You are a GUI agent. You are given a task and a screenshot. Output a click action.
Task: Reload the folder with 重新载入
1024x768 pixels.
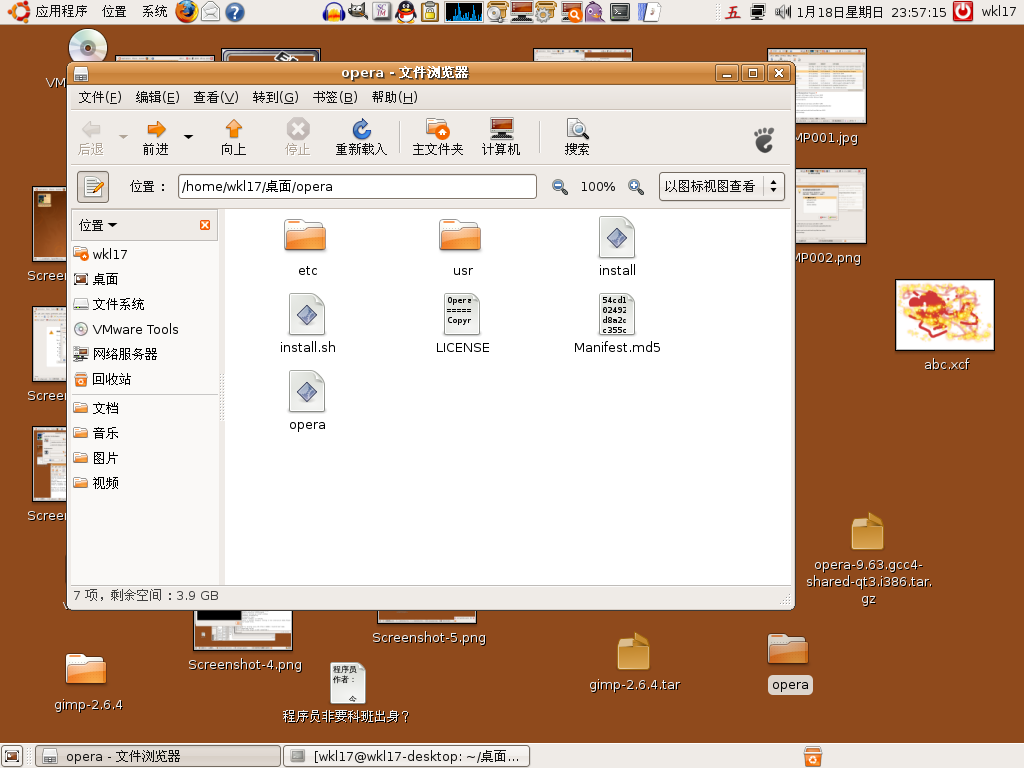pos(361,138)
